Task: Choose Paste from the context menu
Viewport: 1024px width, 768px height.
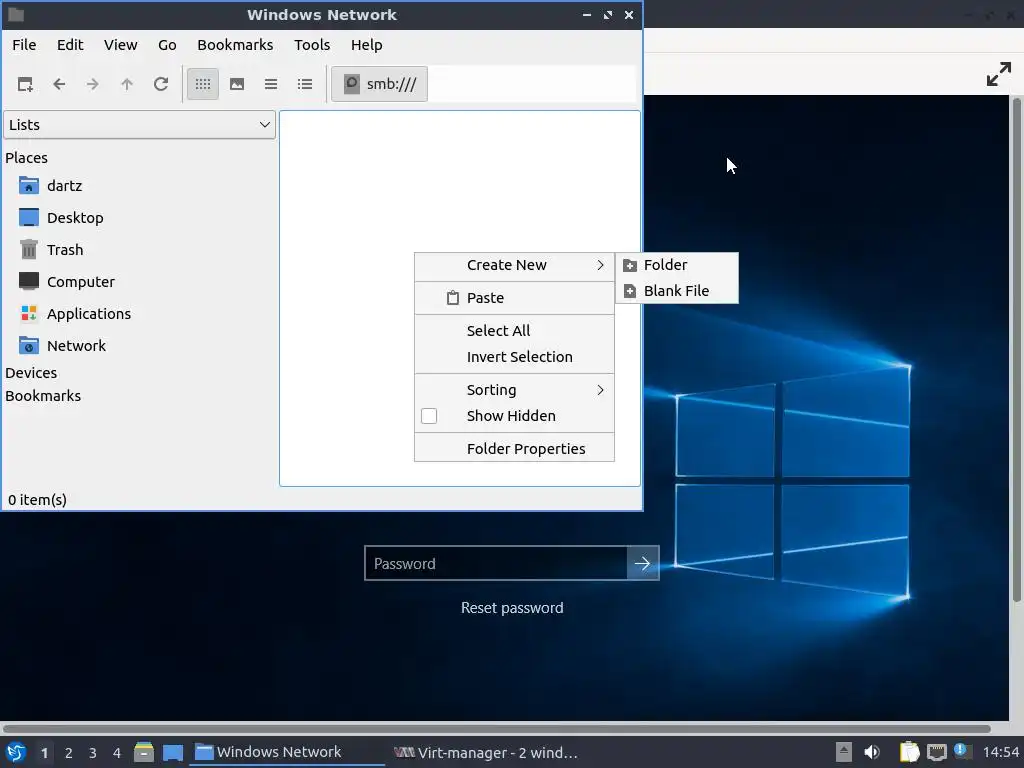Action: point(515,298)
